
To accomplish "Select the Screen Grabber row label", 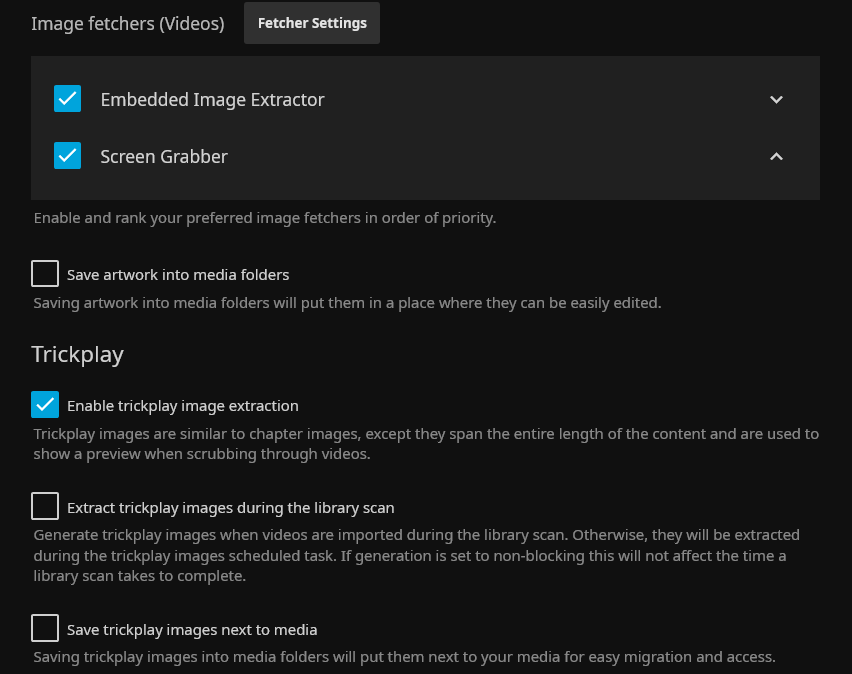I will pyautogui.click(x=164, y=156).
